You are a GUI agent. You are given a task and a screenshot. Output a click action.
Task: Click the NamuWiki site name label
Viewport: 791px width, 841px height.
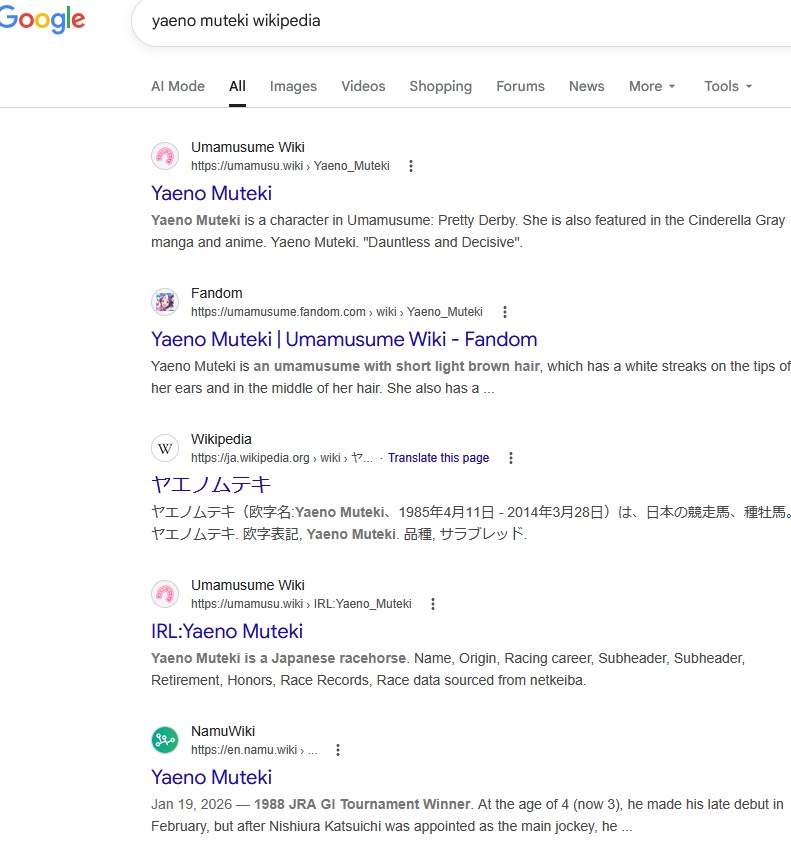click(x=223, y=731)
